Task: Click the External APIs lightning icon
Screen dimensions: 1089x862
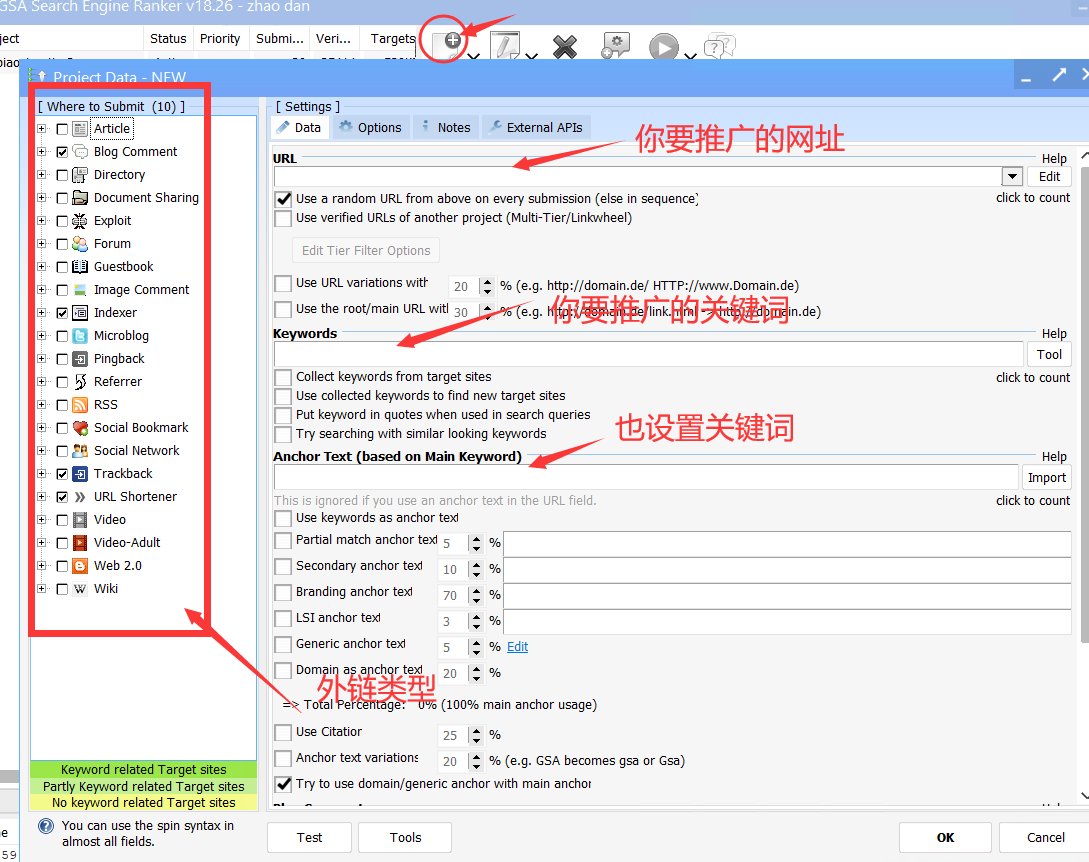Action: 493,127
